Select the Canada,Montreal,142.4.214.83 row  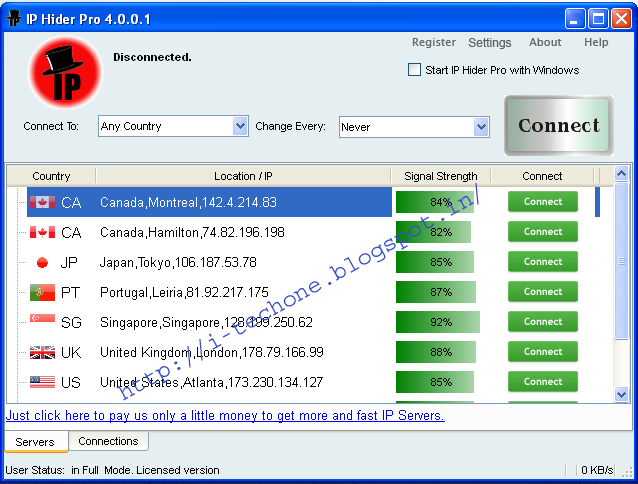[210, 202]
